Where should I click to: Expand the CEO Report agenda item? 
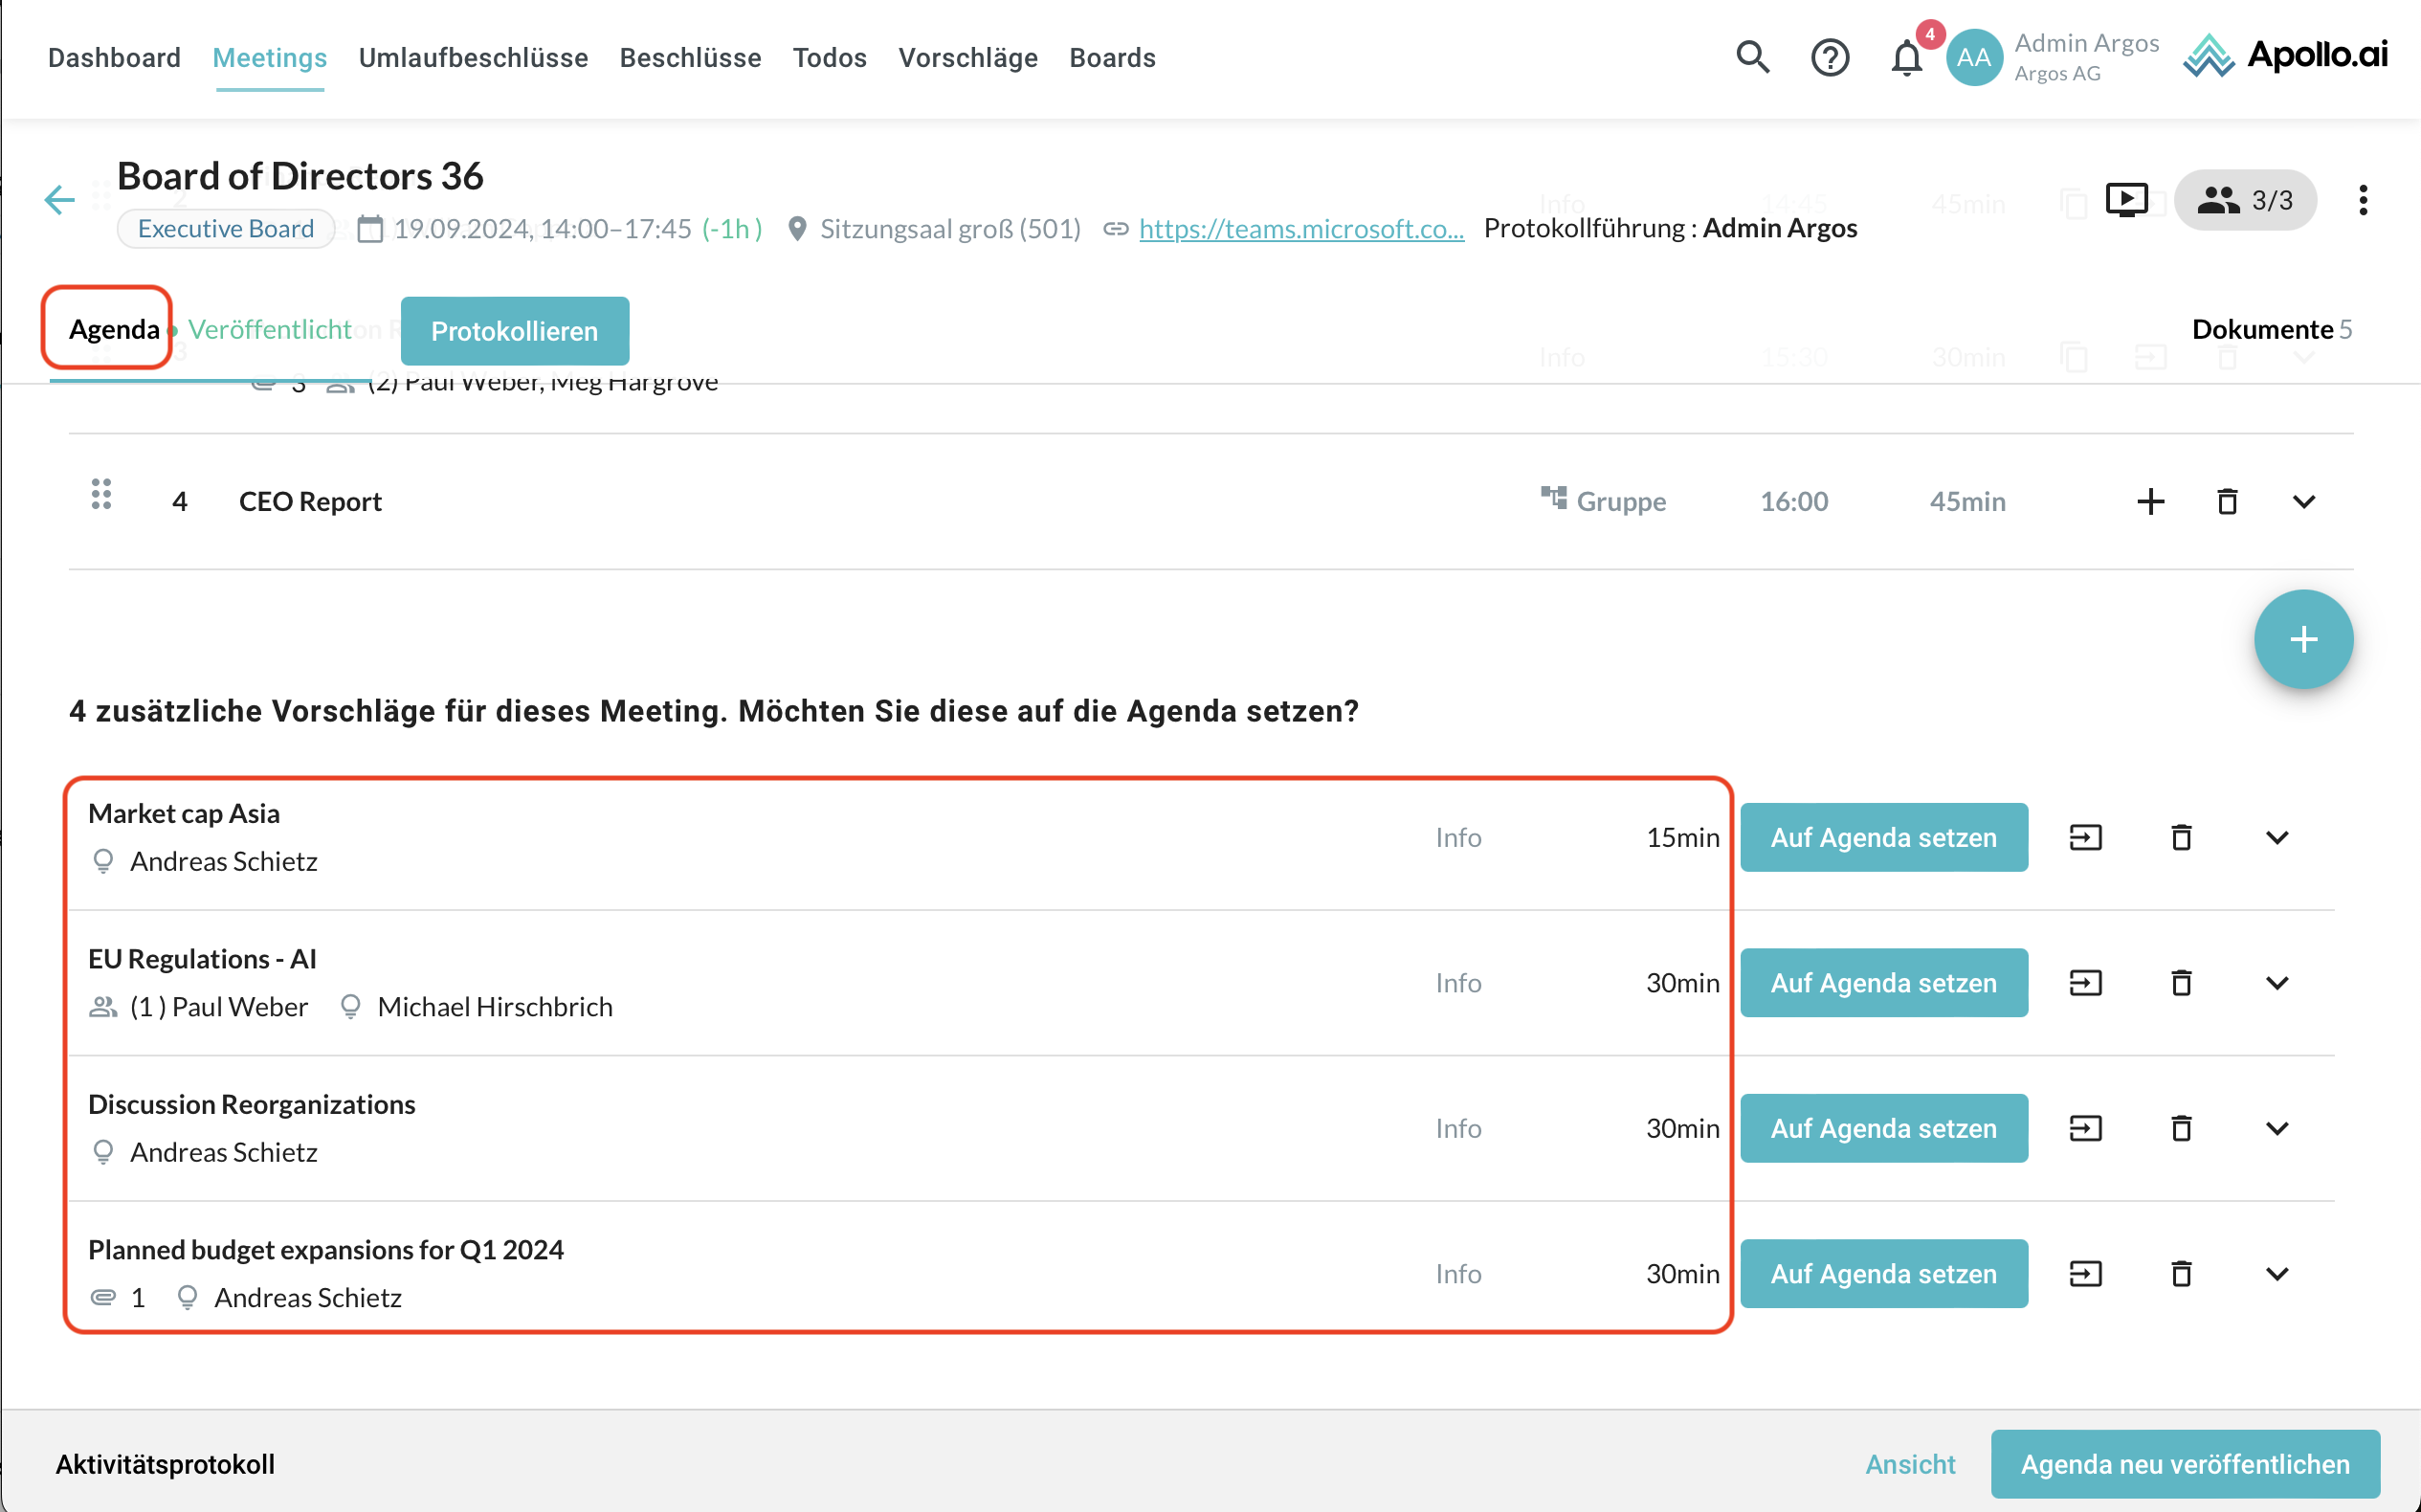(2303, 502)
